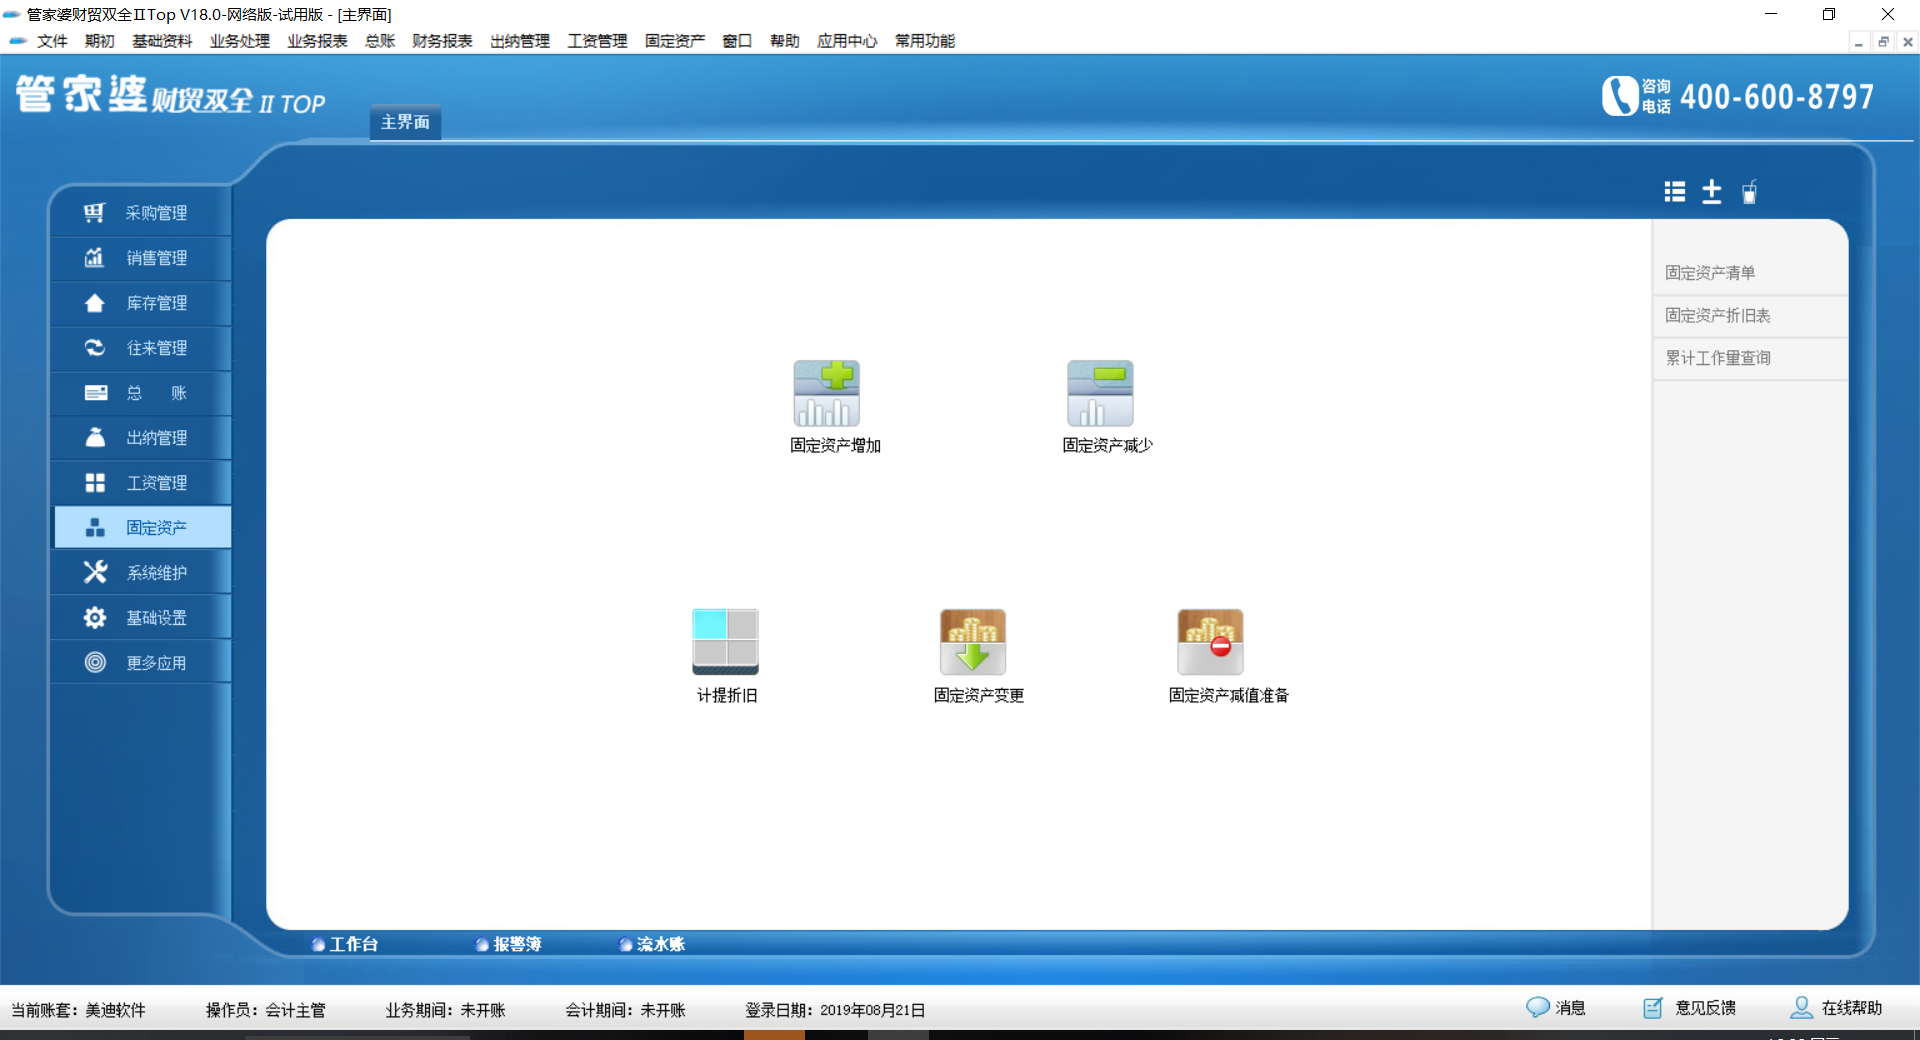Click the 操作员: 会计主管 status text
The image size is (1920, 1040).
(266, 1010)
